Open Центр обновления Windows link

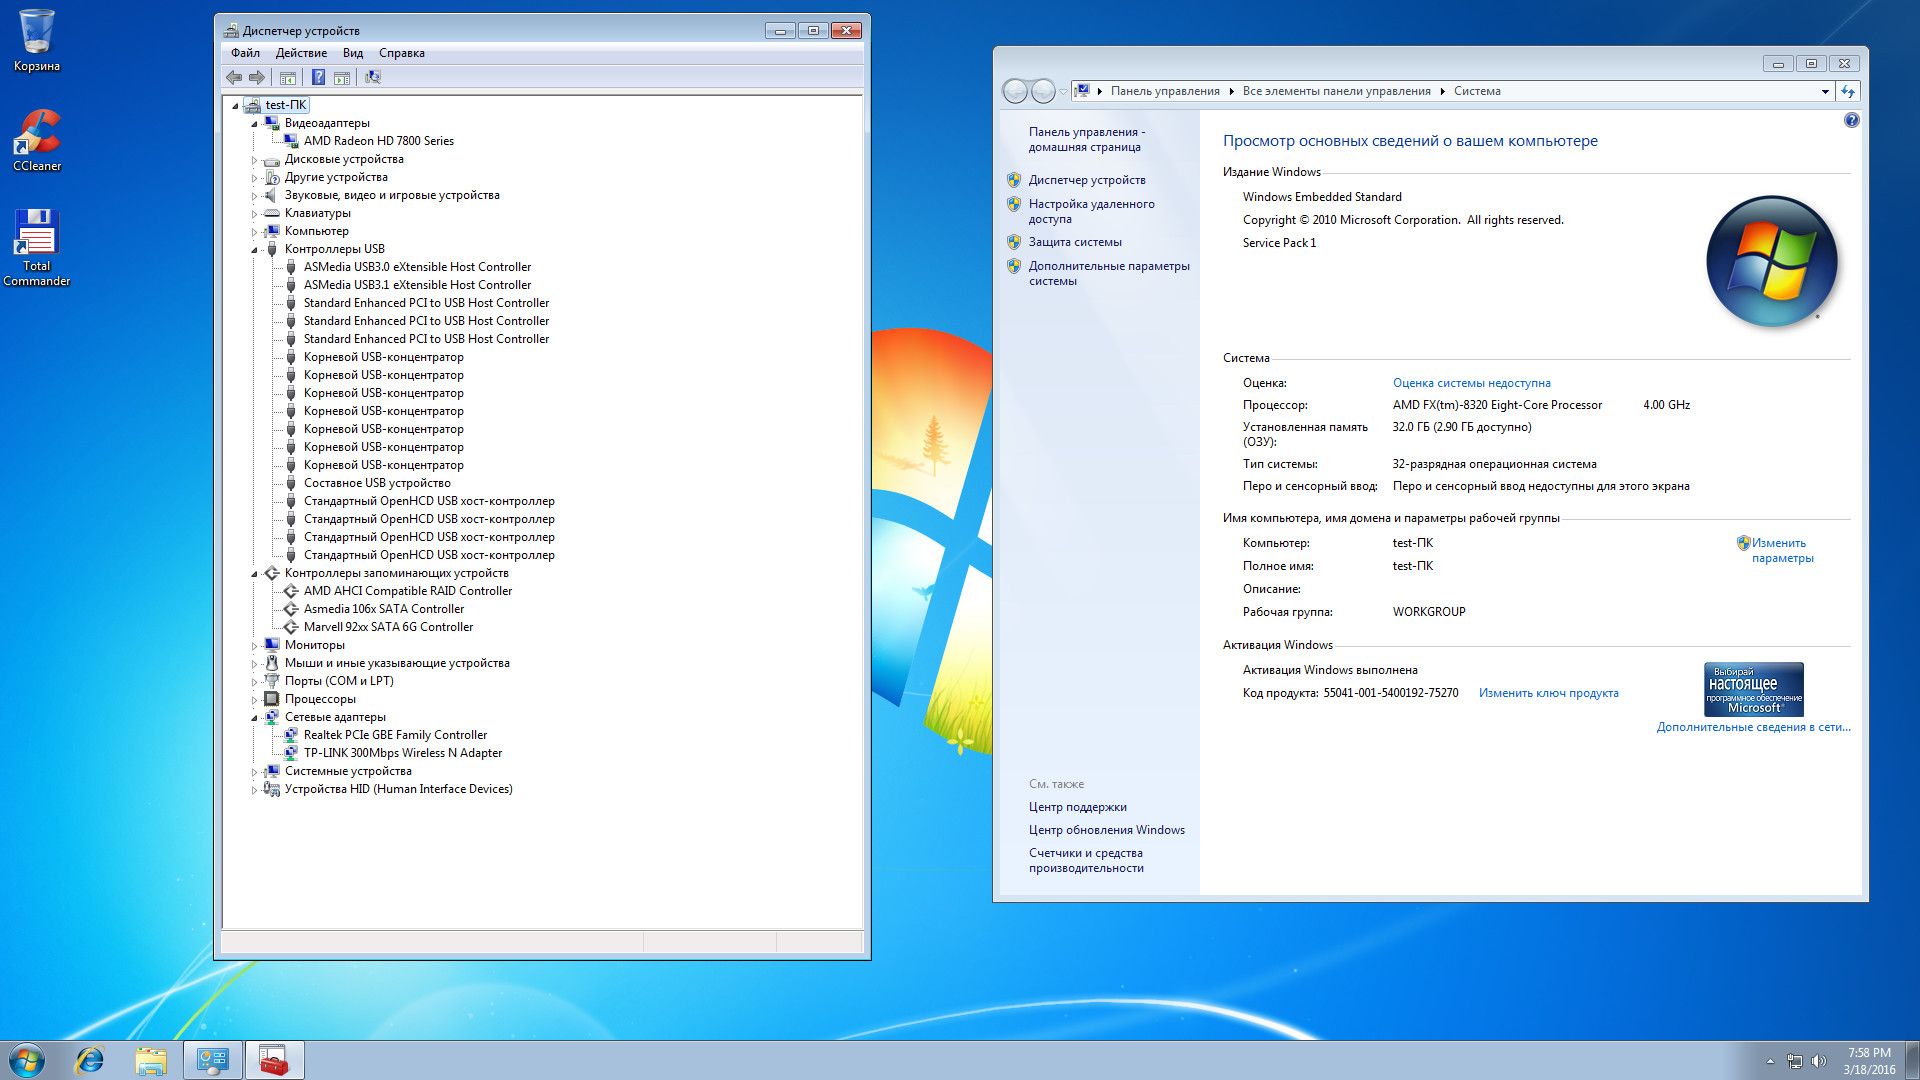[1106, 830]
